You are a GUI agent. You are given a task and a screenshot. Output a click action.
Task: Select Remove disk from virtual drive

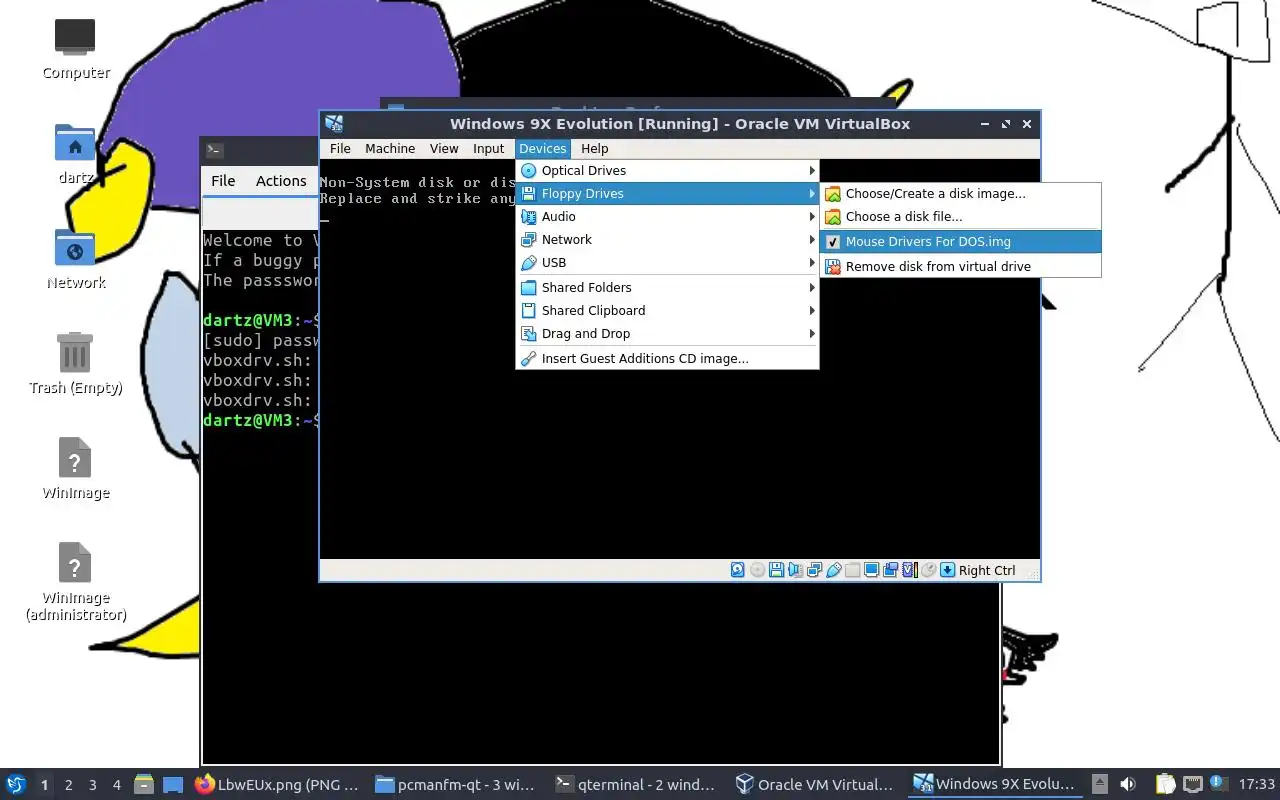[960, 266]
